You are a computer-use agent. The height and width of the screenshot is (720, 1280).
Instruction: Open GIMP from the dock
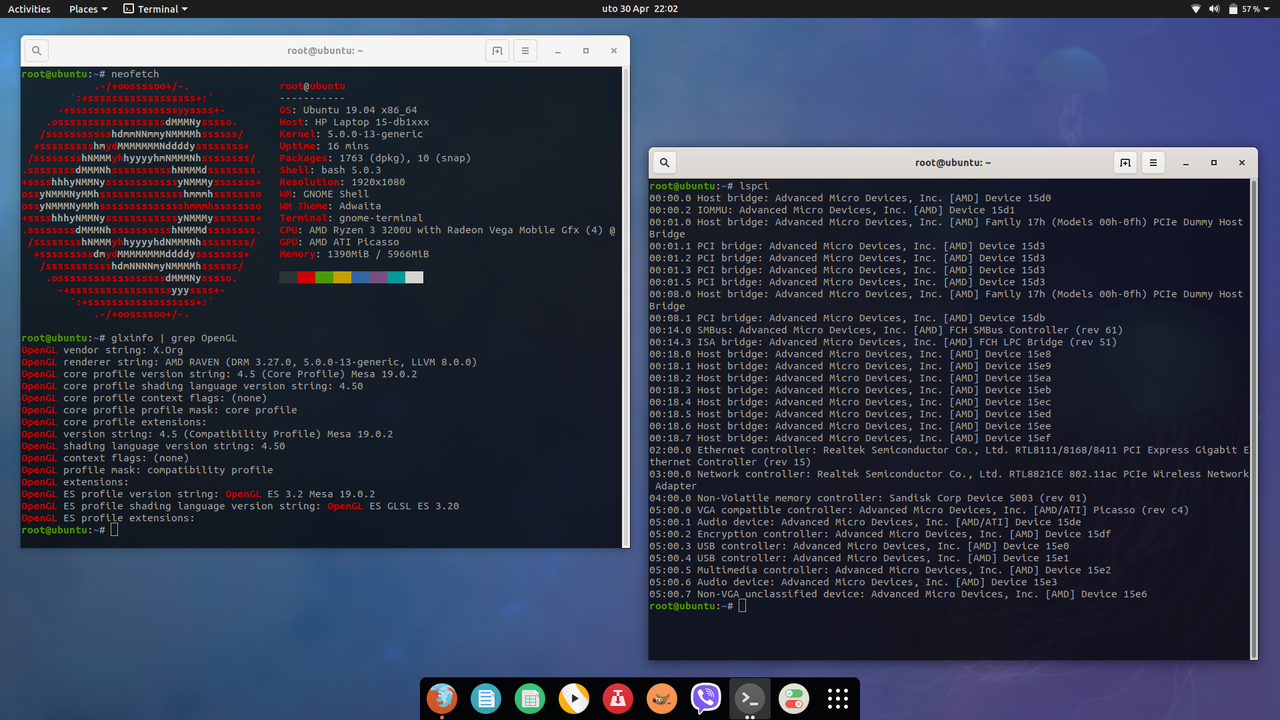(x=661, y=699)
